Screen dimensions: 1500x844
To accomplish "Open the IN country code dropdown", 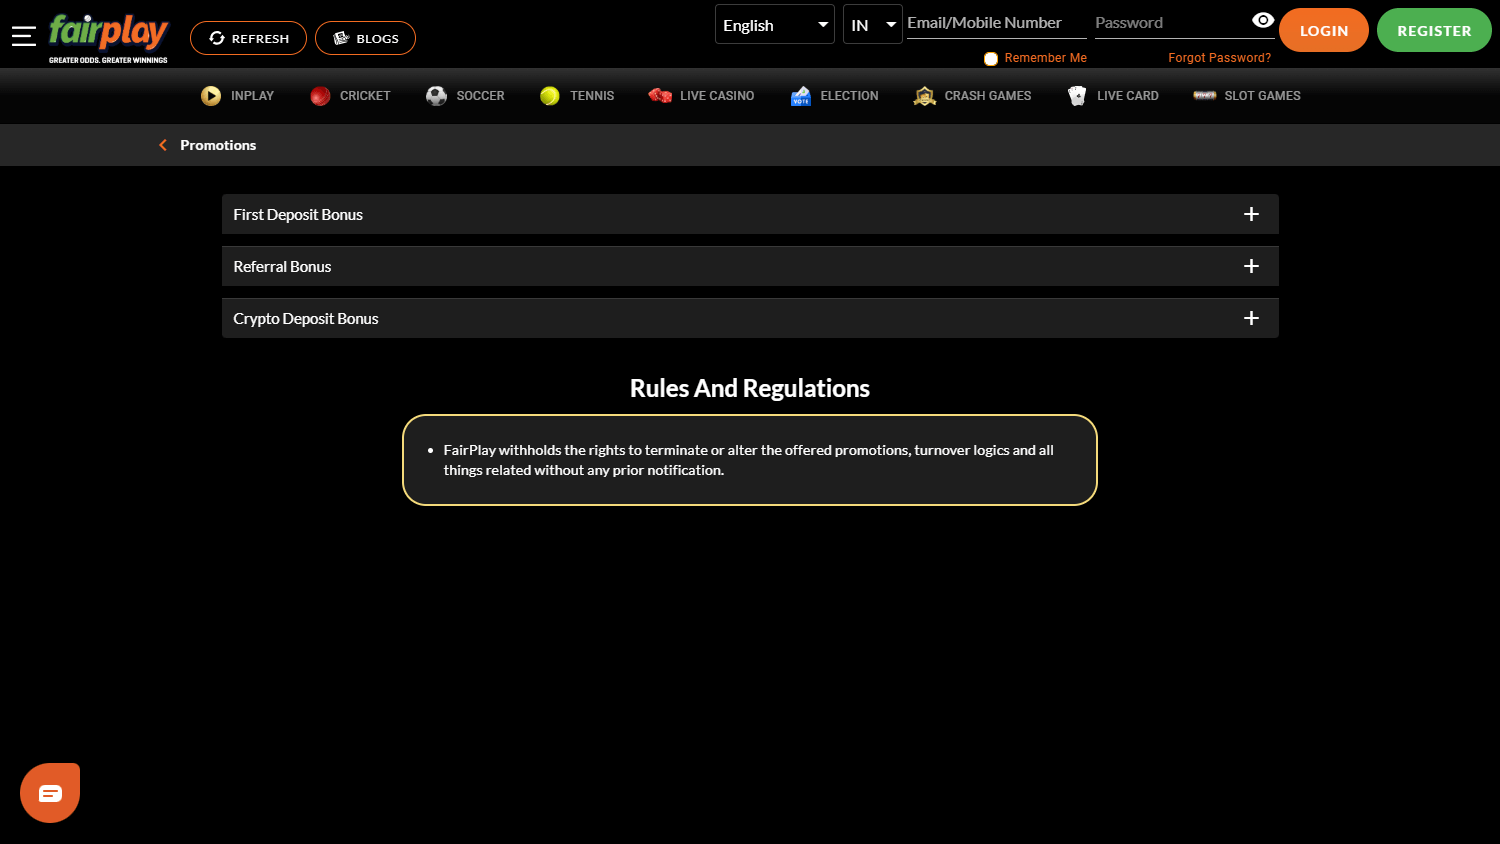I will [x=873, y=25].
